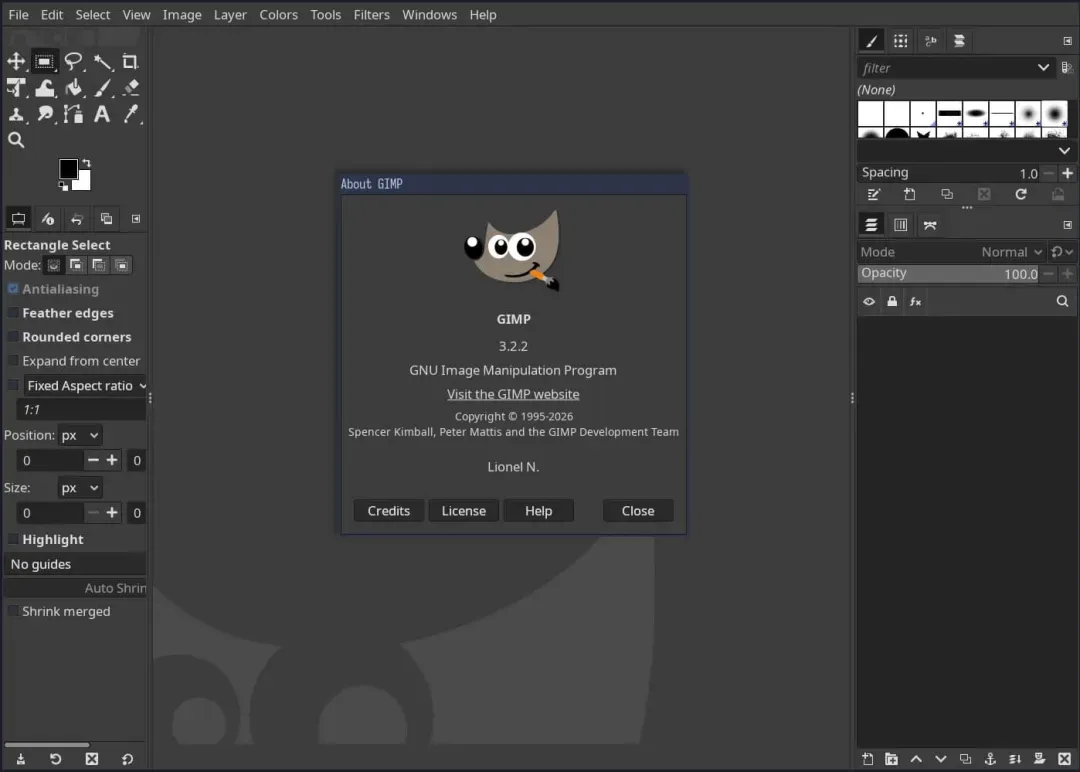
Task: Expand brush grid chevron below thumbnails
Action: coord(1064,150)
